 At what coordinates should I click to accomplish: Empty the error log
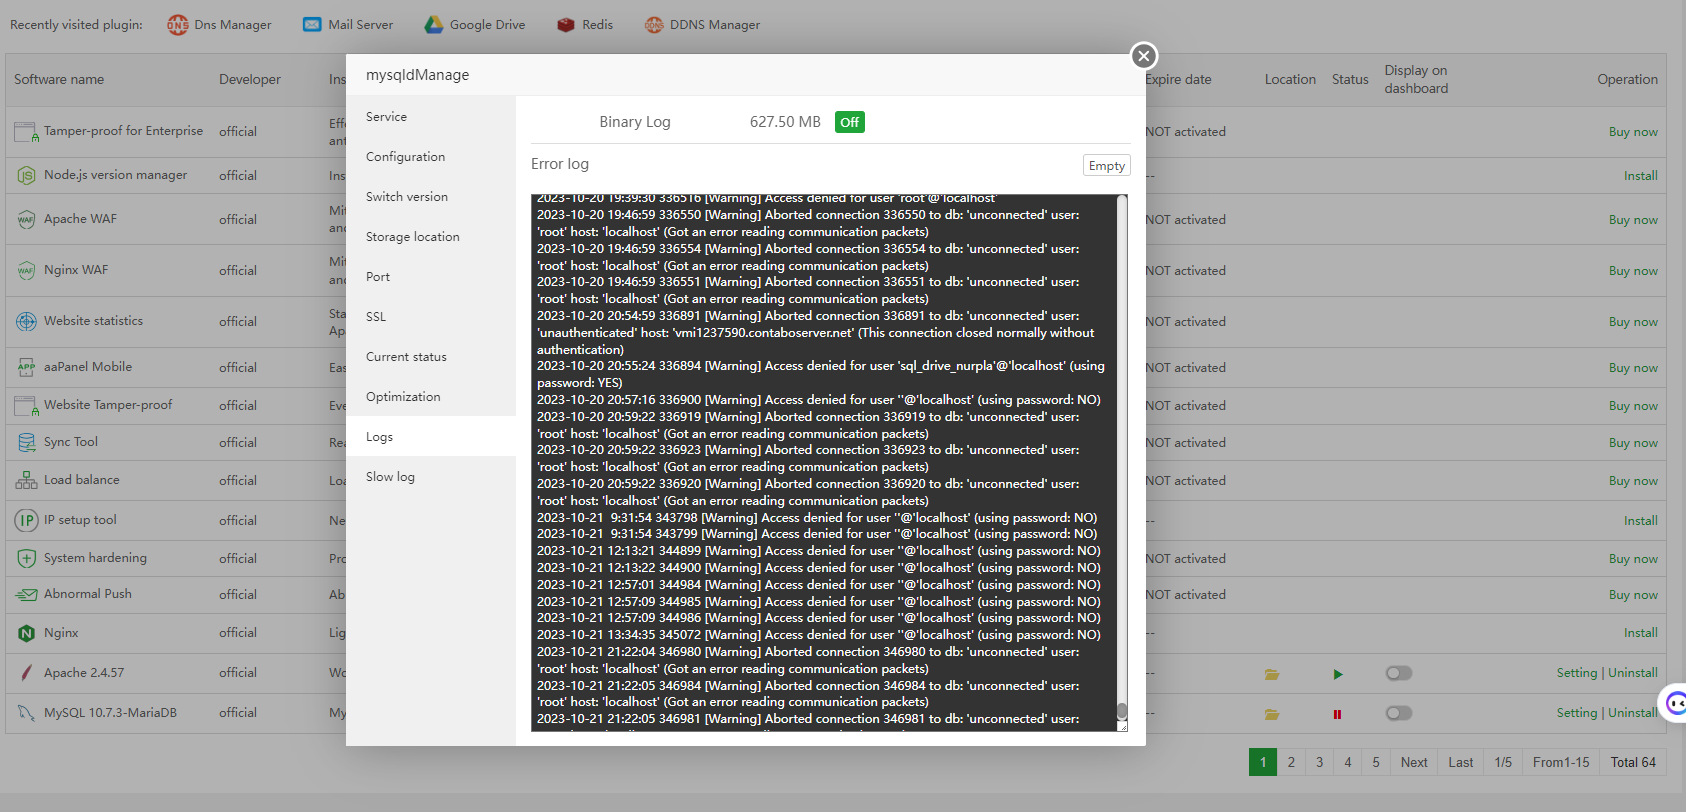click(1107, 166)
